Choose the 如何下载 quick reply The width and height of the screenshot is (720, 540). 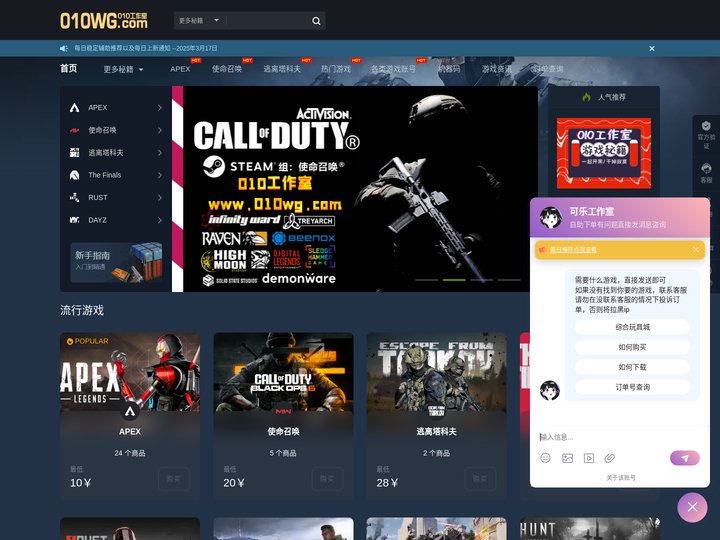coord(632,367)
